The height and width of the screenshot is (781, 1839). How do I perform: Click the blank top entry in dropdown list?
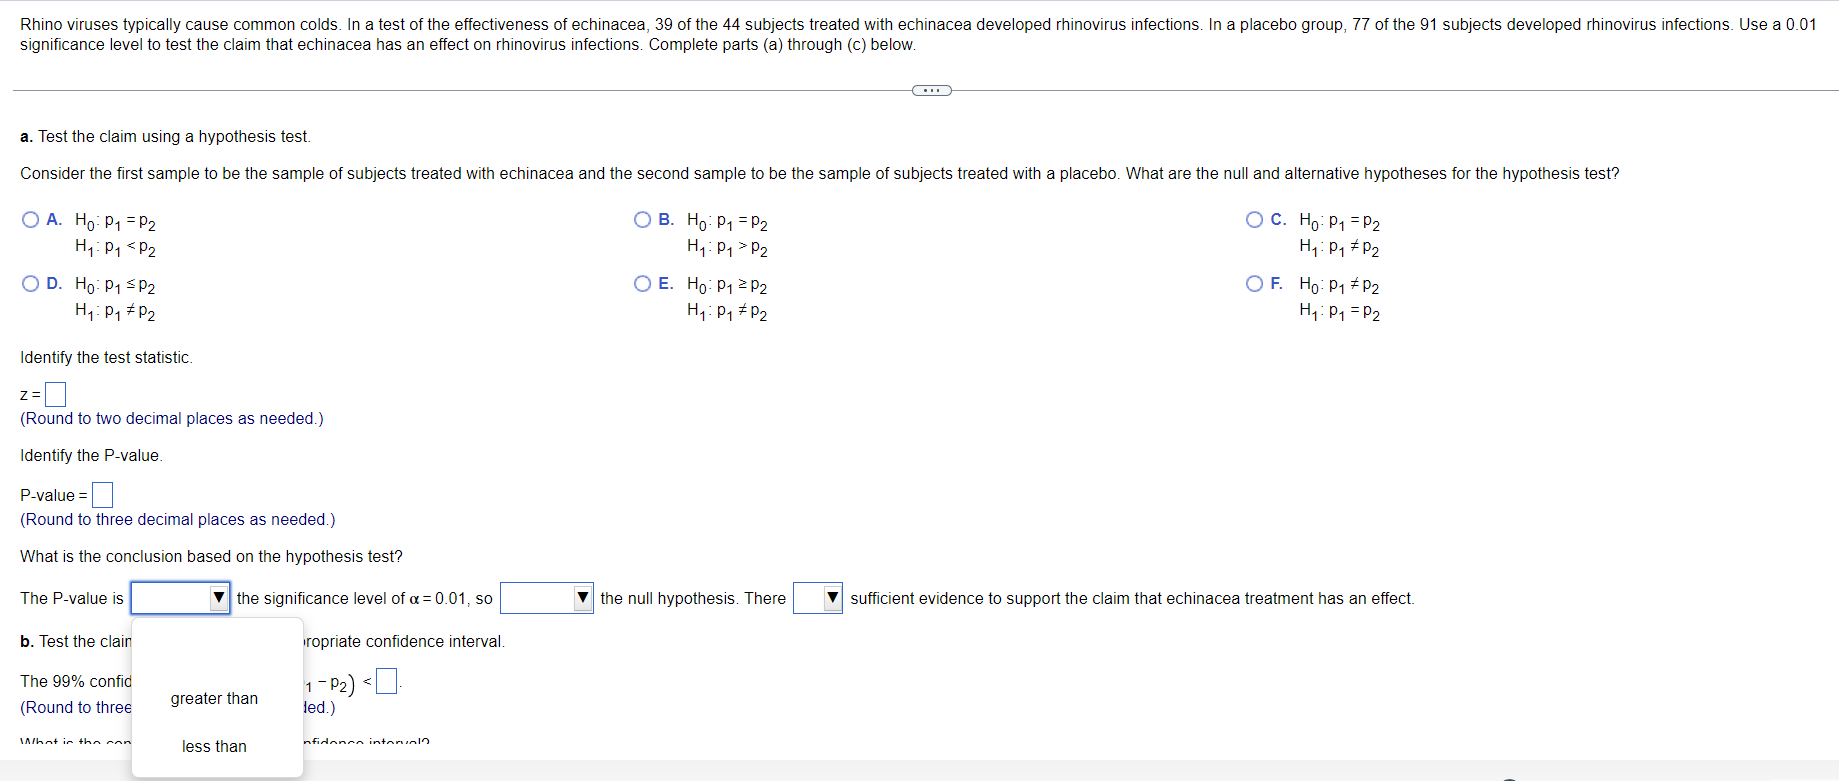click(x=217, y=651)
